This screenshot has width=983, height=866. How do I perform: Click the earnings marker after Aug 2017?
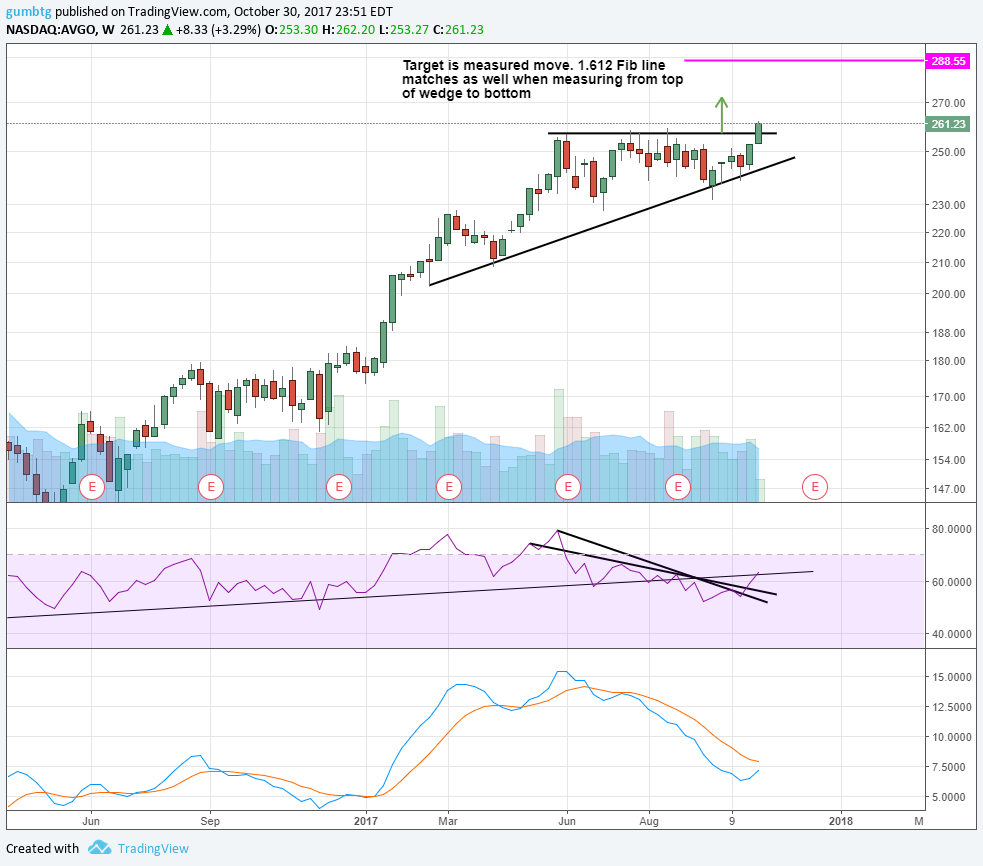tap(678, 487)
